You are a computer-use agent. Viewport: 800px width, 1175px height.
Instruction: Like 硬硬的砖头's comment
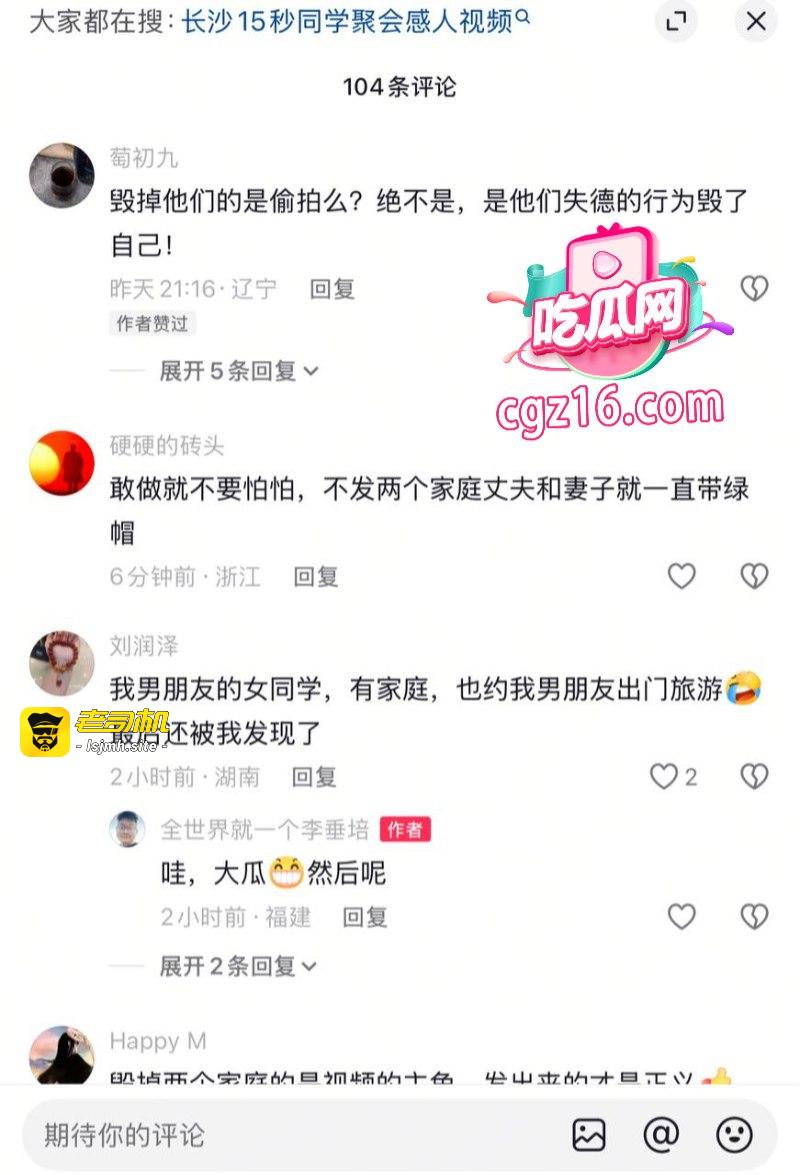682,576
